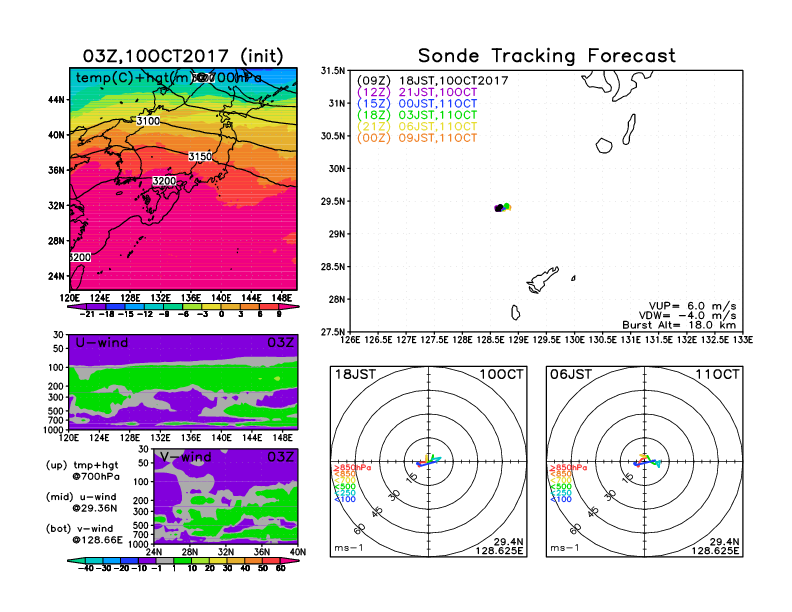Click the "133E" longitude axis tick
This screenshot has height=612, width=792.
click(743, 340)
